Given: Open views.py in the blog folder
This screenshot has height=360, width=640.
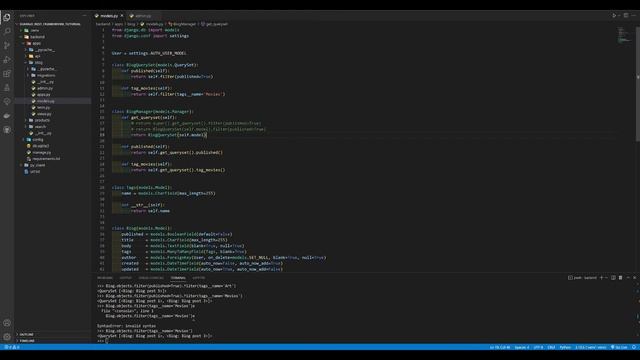Looking at the screenshot, I should tap(43, 114).
